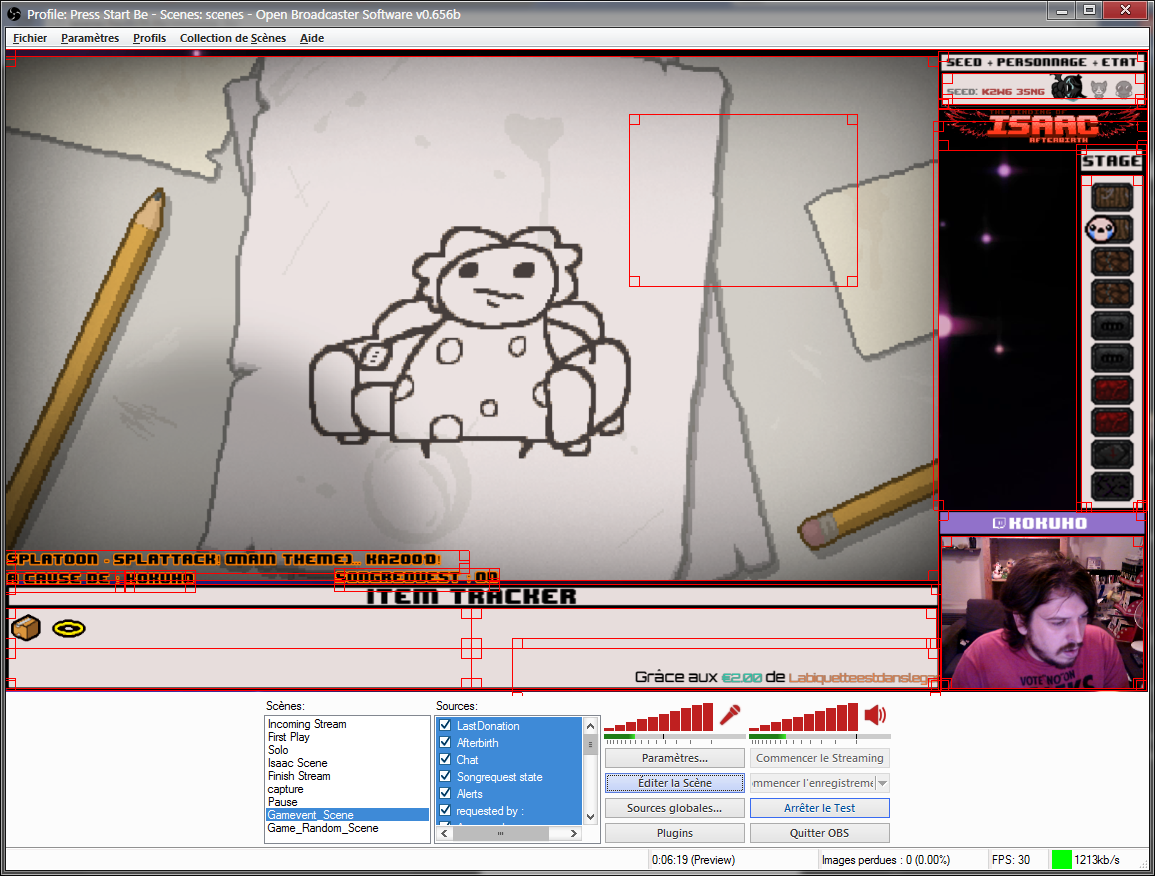Click the Twitch logo beside KOKUHO
Viewport: 1155px width, 876px height.
tap(999, 523)
